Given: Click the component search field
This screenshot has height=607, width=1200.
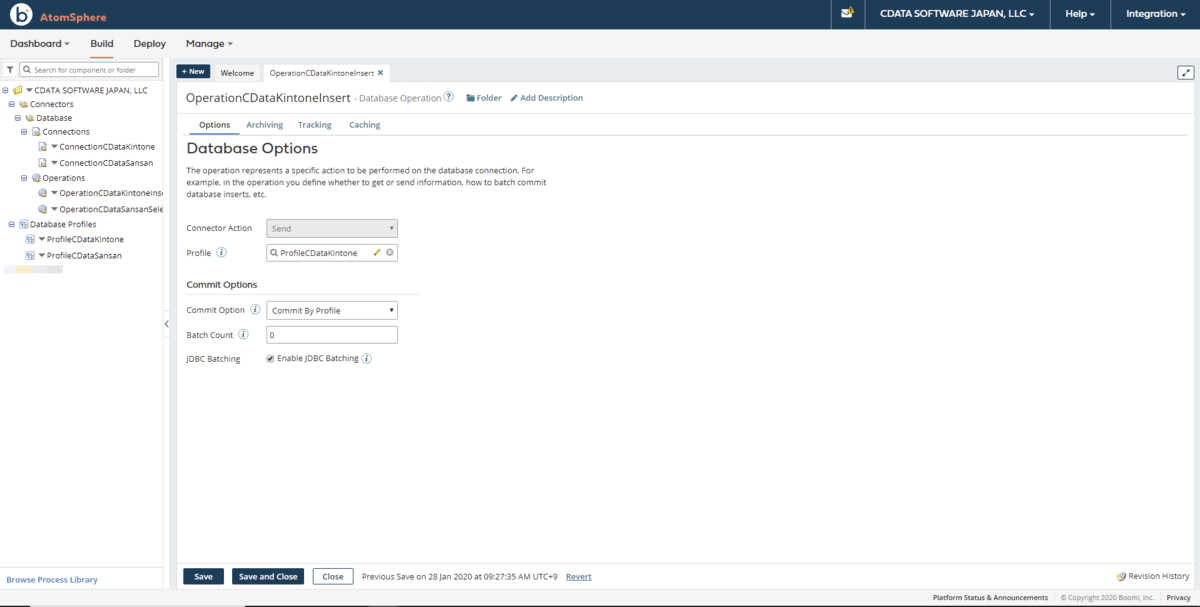Looking at the screenshot, I should [x=90, y=70].
